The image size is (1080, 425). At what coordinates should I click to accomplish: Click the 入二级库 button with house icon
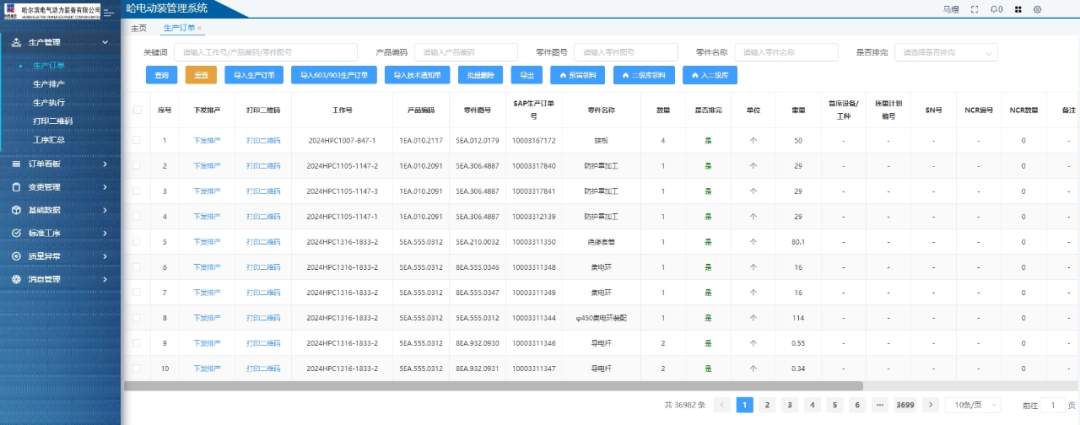[x=710, y=75]
